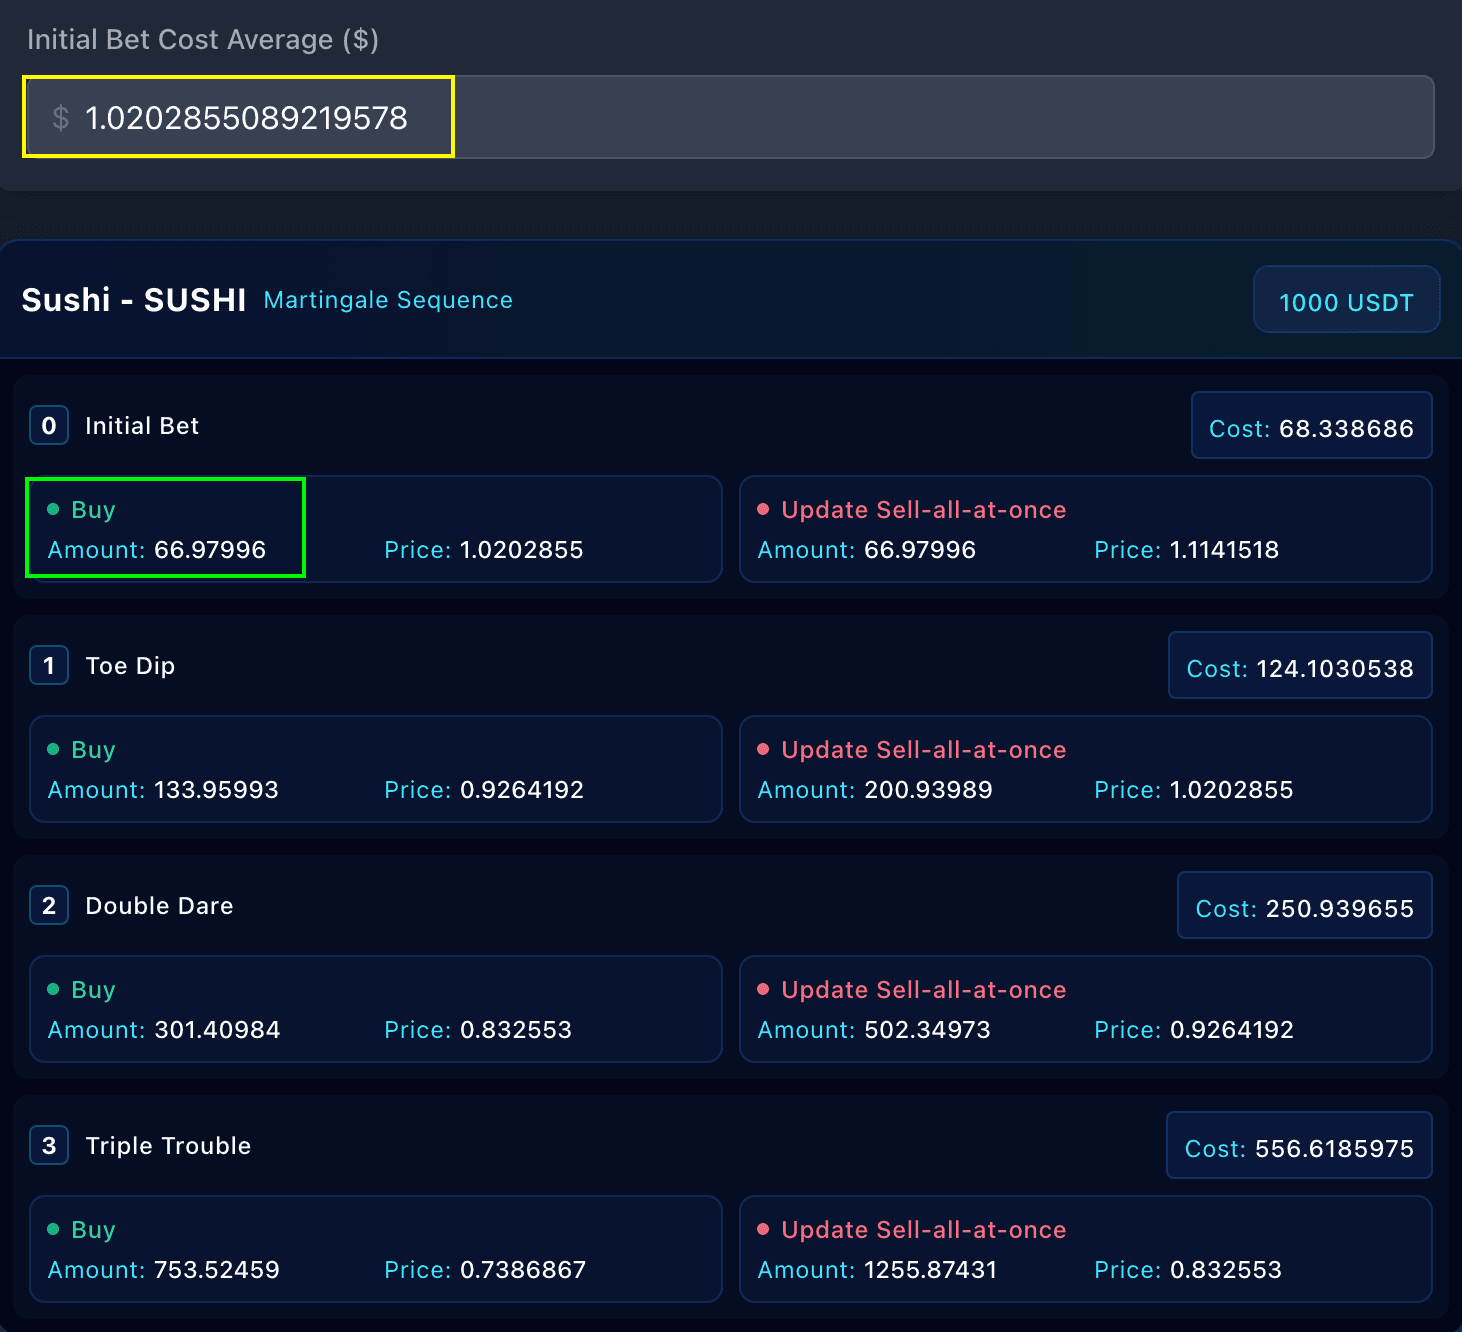The height and width of the screenshot is (1332, 1462).
Task: Click the Triple Trouble cost 556.6185975 badge
Action: point(1298,1148)
